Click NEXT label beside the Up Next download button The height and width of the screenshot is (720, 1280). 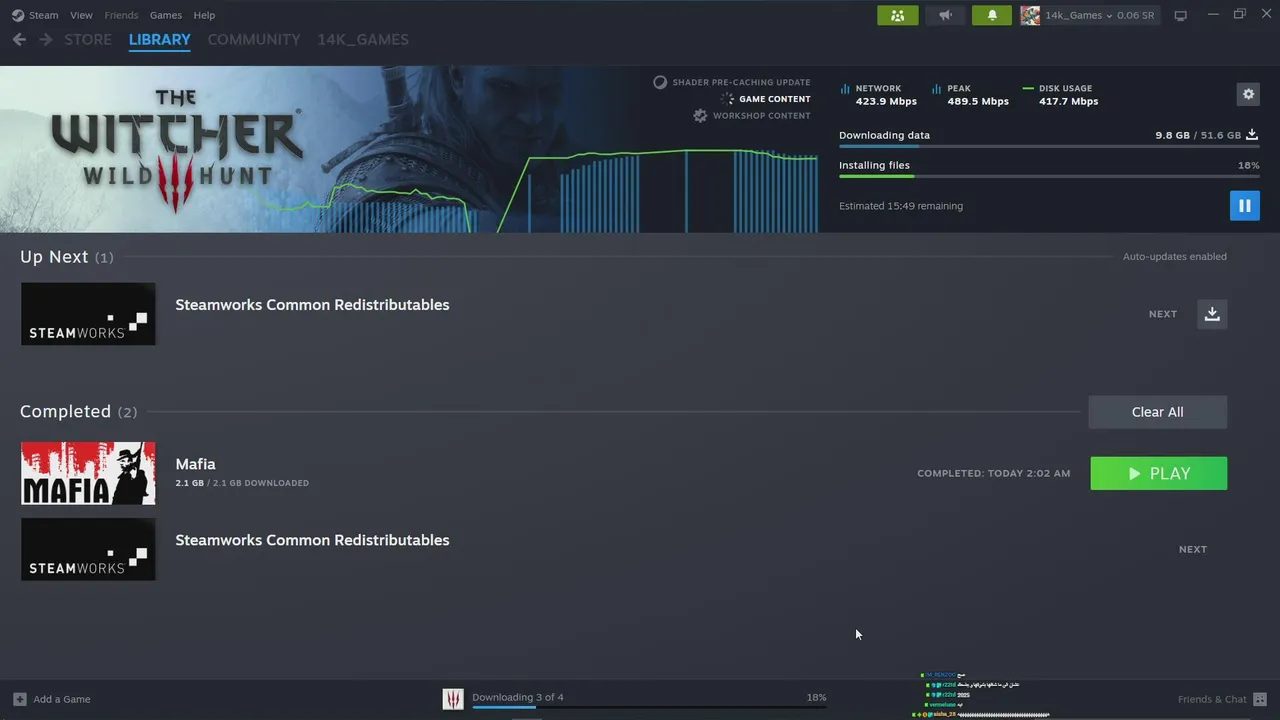coord(1163,314)
